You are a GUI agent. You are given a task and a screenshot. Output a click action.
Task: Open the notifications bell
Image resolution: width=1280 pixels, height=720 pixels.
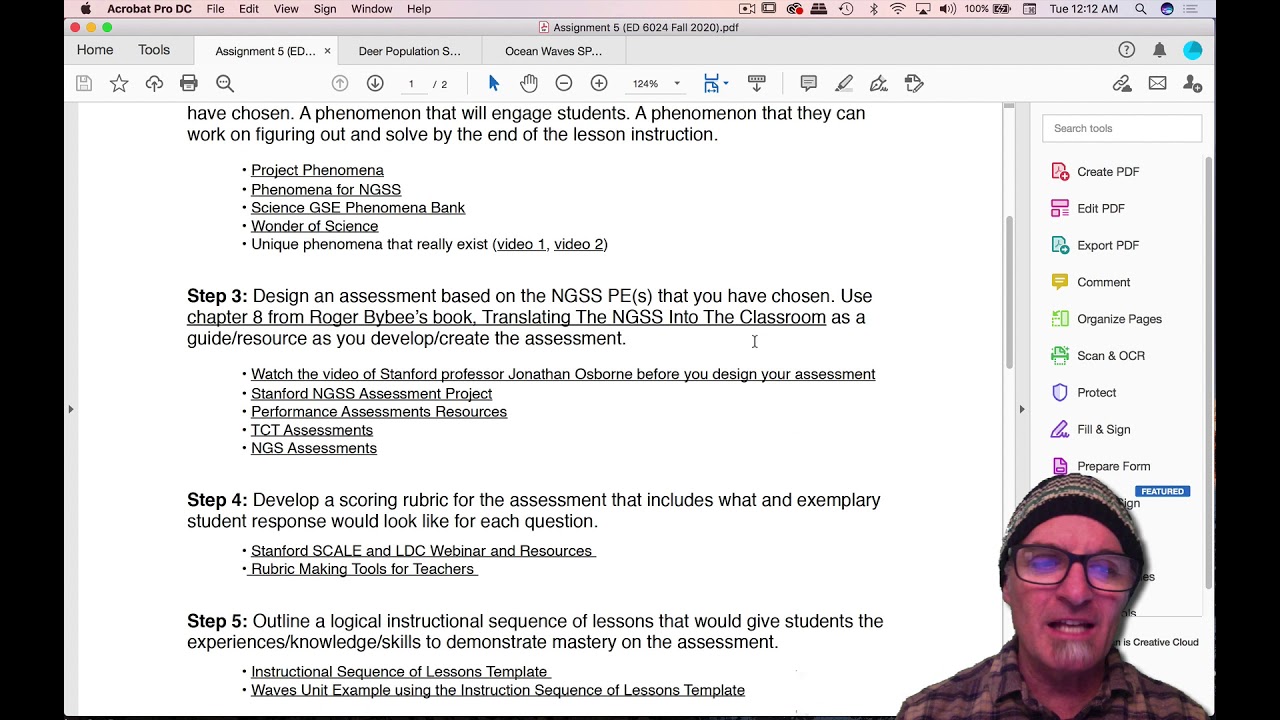[1159, 50]
